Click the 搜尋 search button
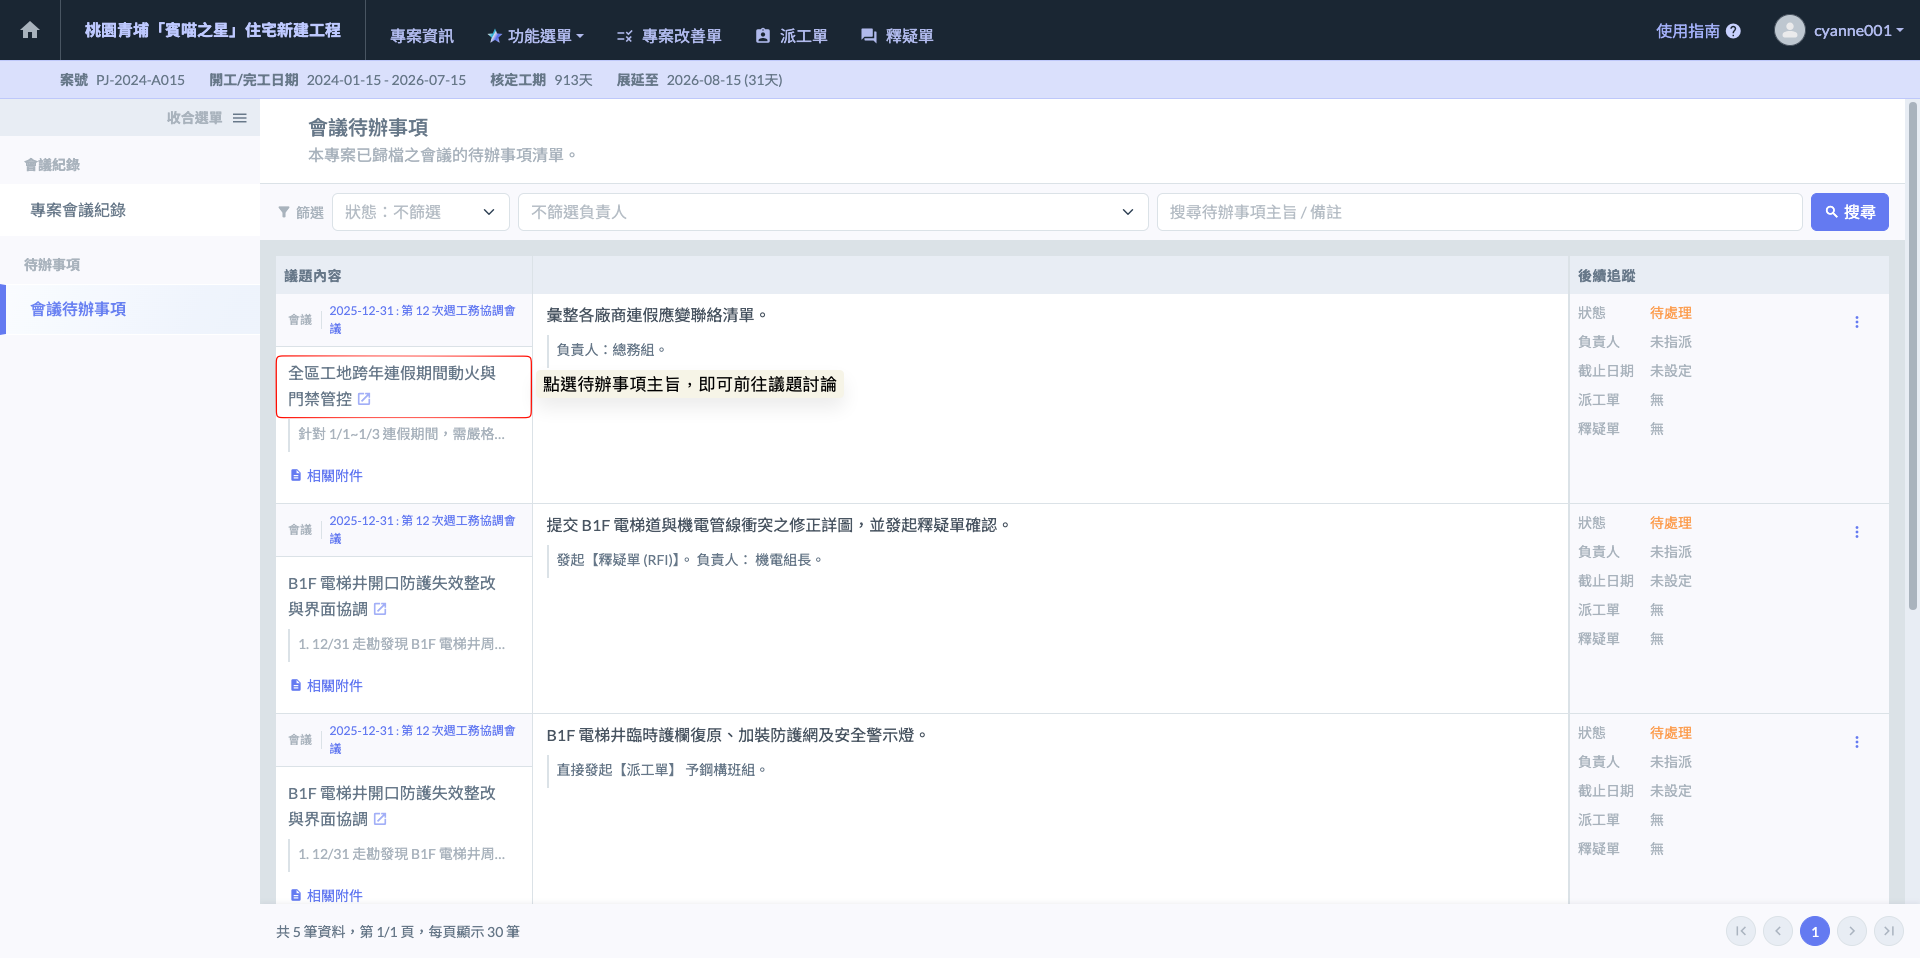The width and height of the screenshot is (1920, 958). point(1849,212)
